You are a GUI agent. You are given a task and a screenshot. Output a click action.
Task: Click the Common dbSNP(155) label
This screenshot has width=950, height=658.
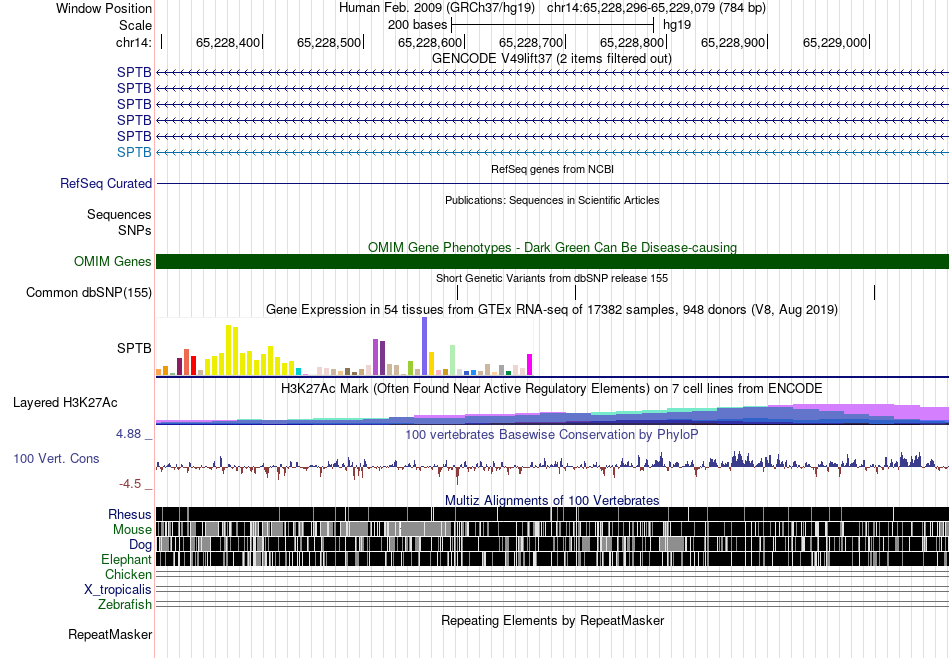click(89, 293)
